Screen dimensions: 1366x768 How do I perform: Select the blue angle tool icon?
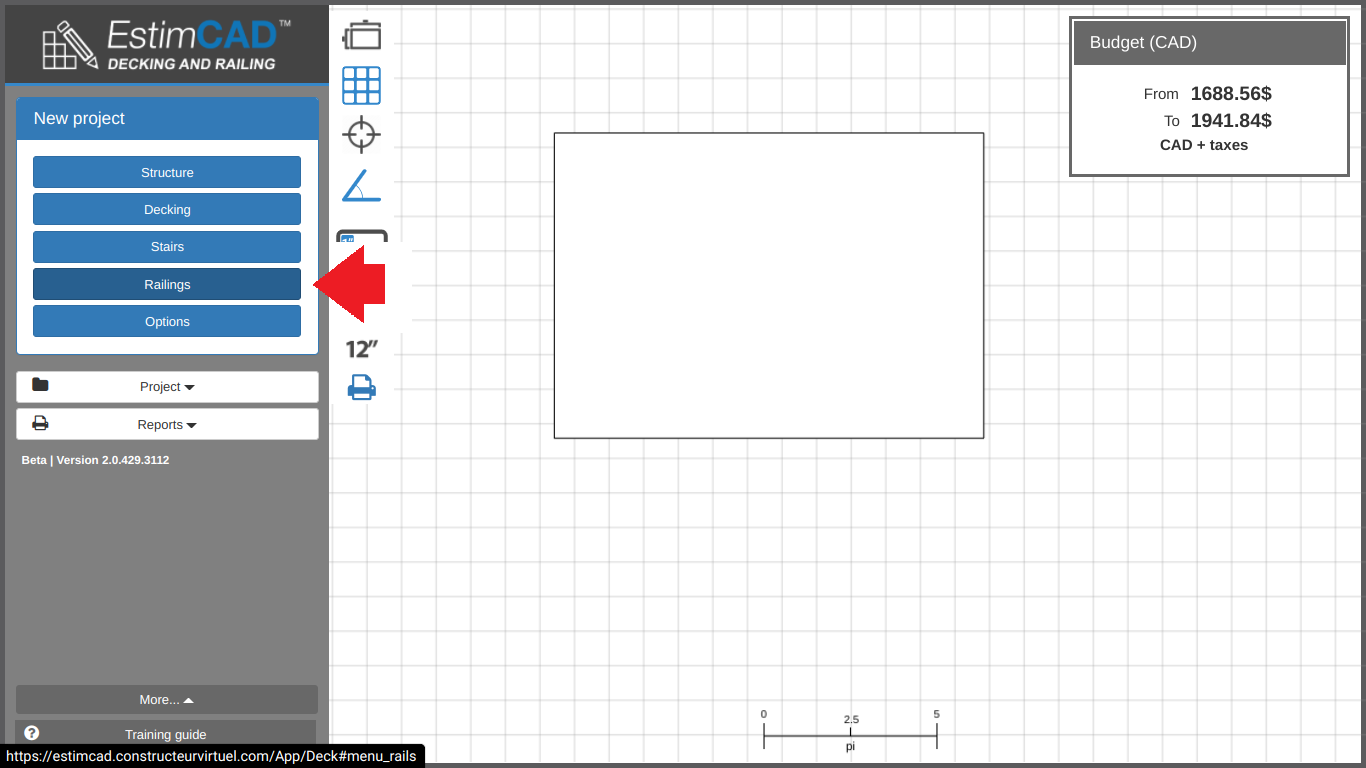pos(361,186)
